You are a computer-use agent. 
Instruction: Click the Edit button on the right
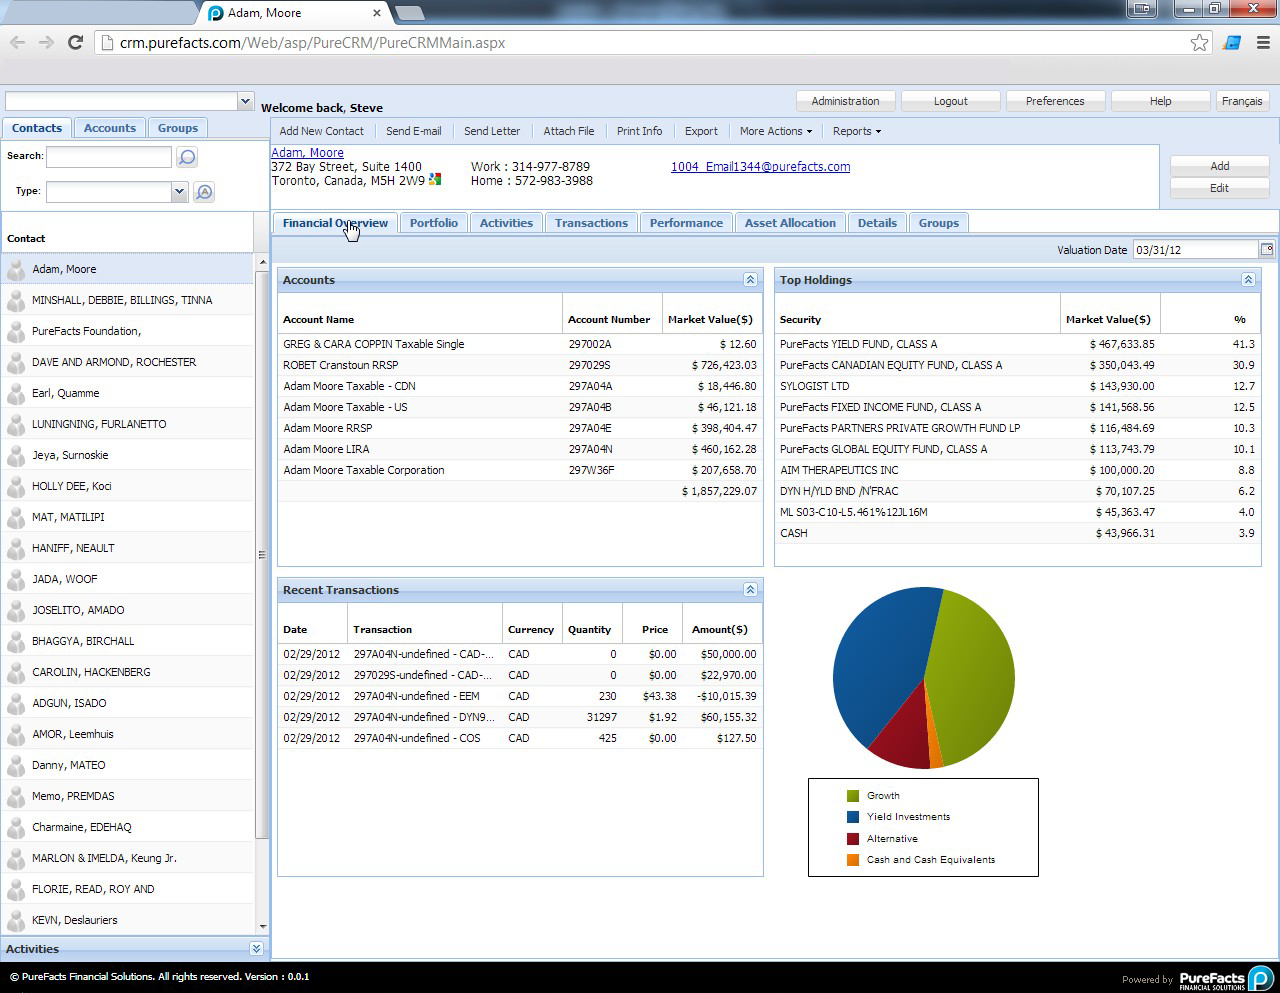[x=1220, y=188]
